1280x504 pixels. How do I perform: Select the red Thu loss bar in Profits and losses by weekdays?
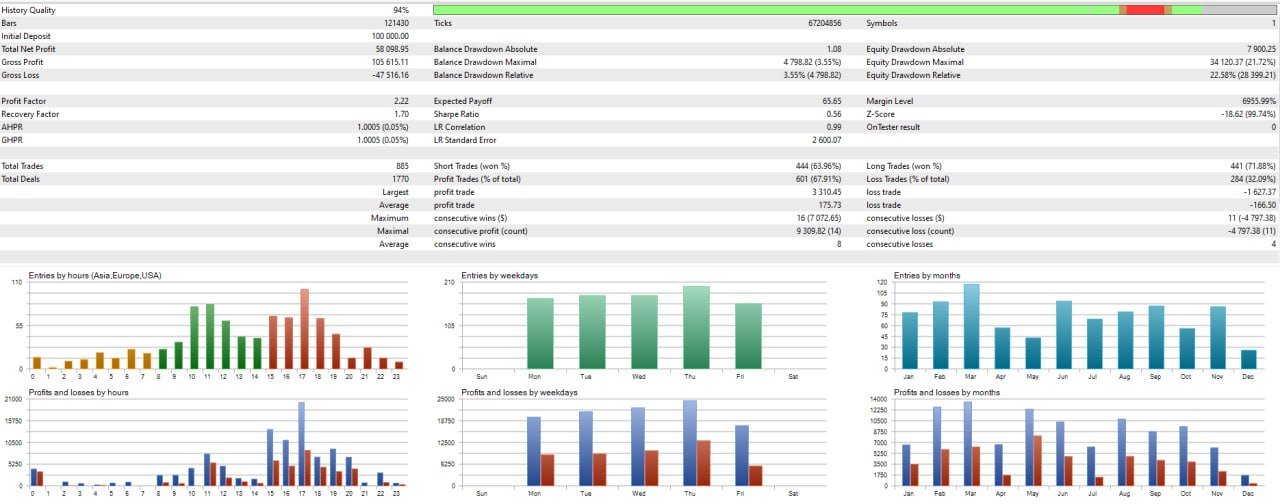pyautogui.click(x=703, y=463)
